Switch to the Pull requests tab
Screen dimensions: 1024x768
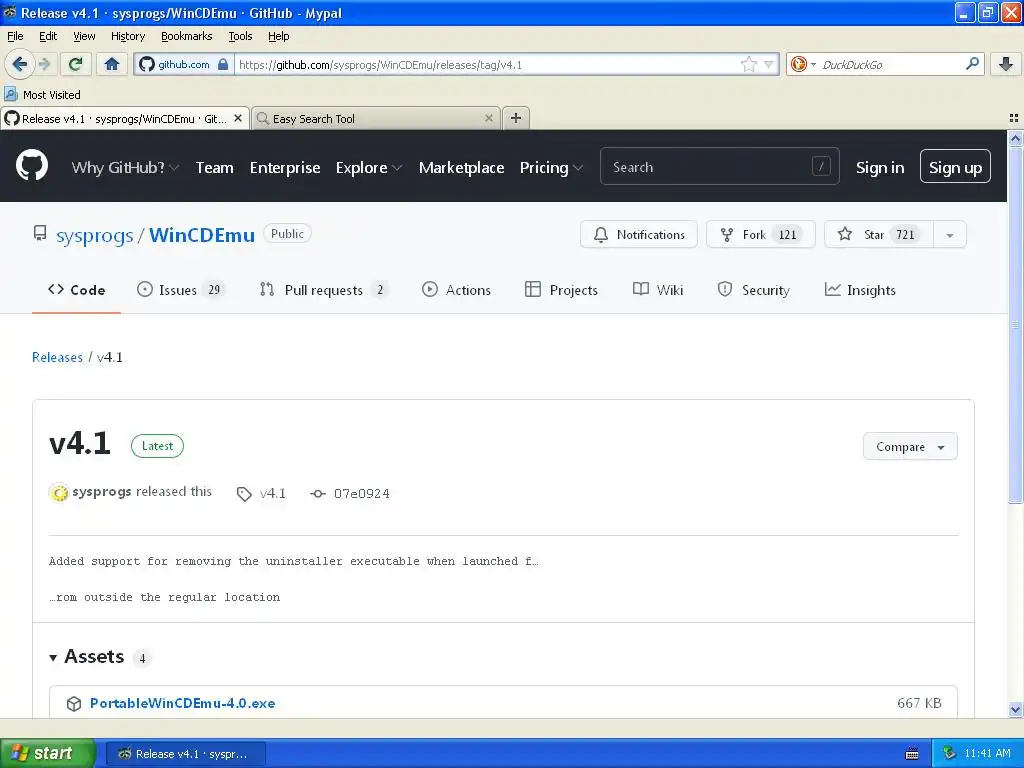point(324,290)
